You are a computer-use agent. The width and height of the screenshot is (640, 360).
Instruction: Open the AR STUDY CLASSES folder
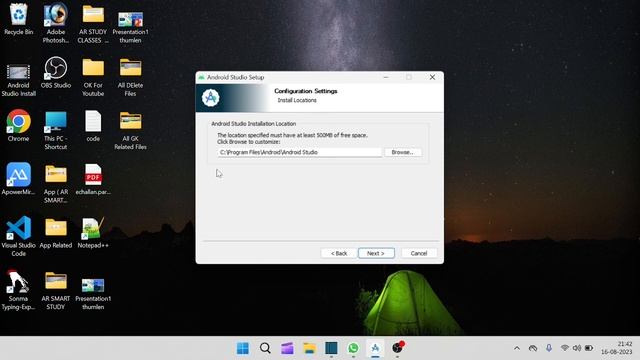93,22
